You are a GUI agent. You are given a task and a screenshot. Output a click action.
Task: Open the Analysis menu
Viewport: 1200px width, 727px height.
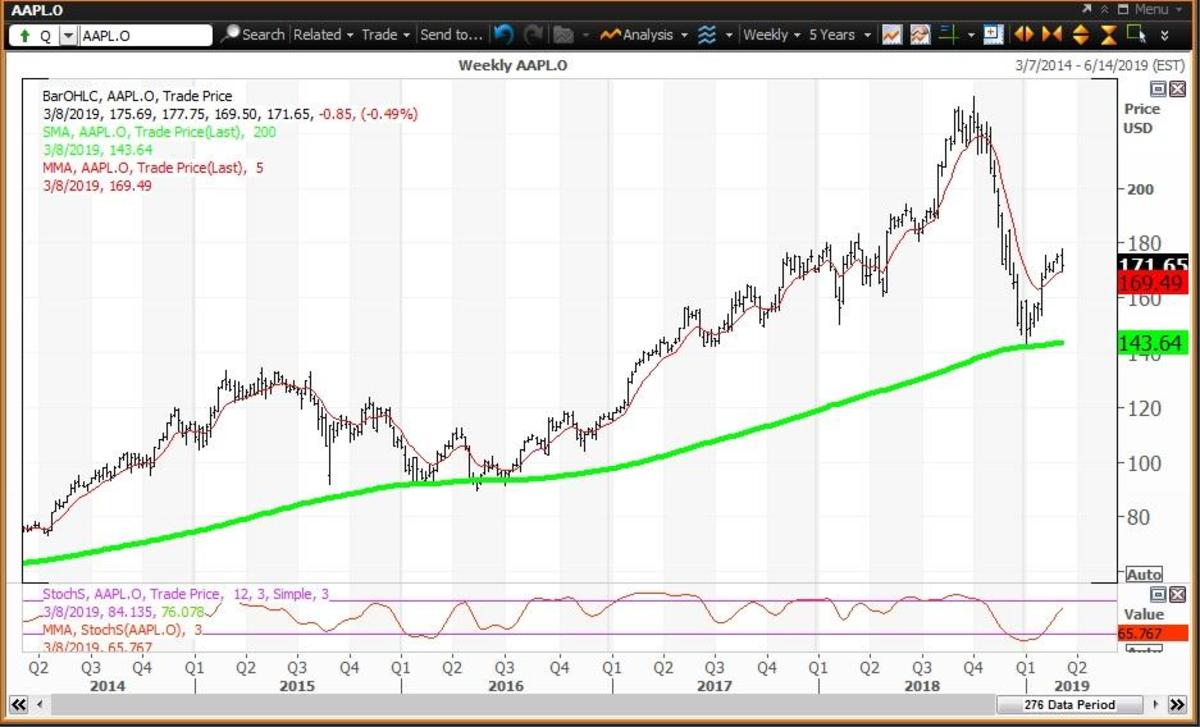tap(644, 35)
